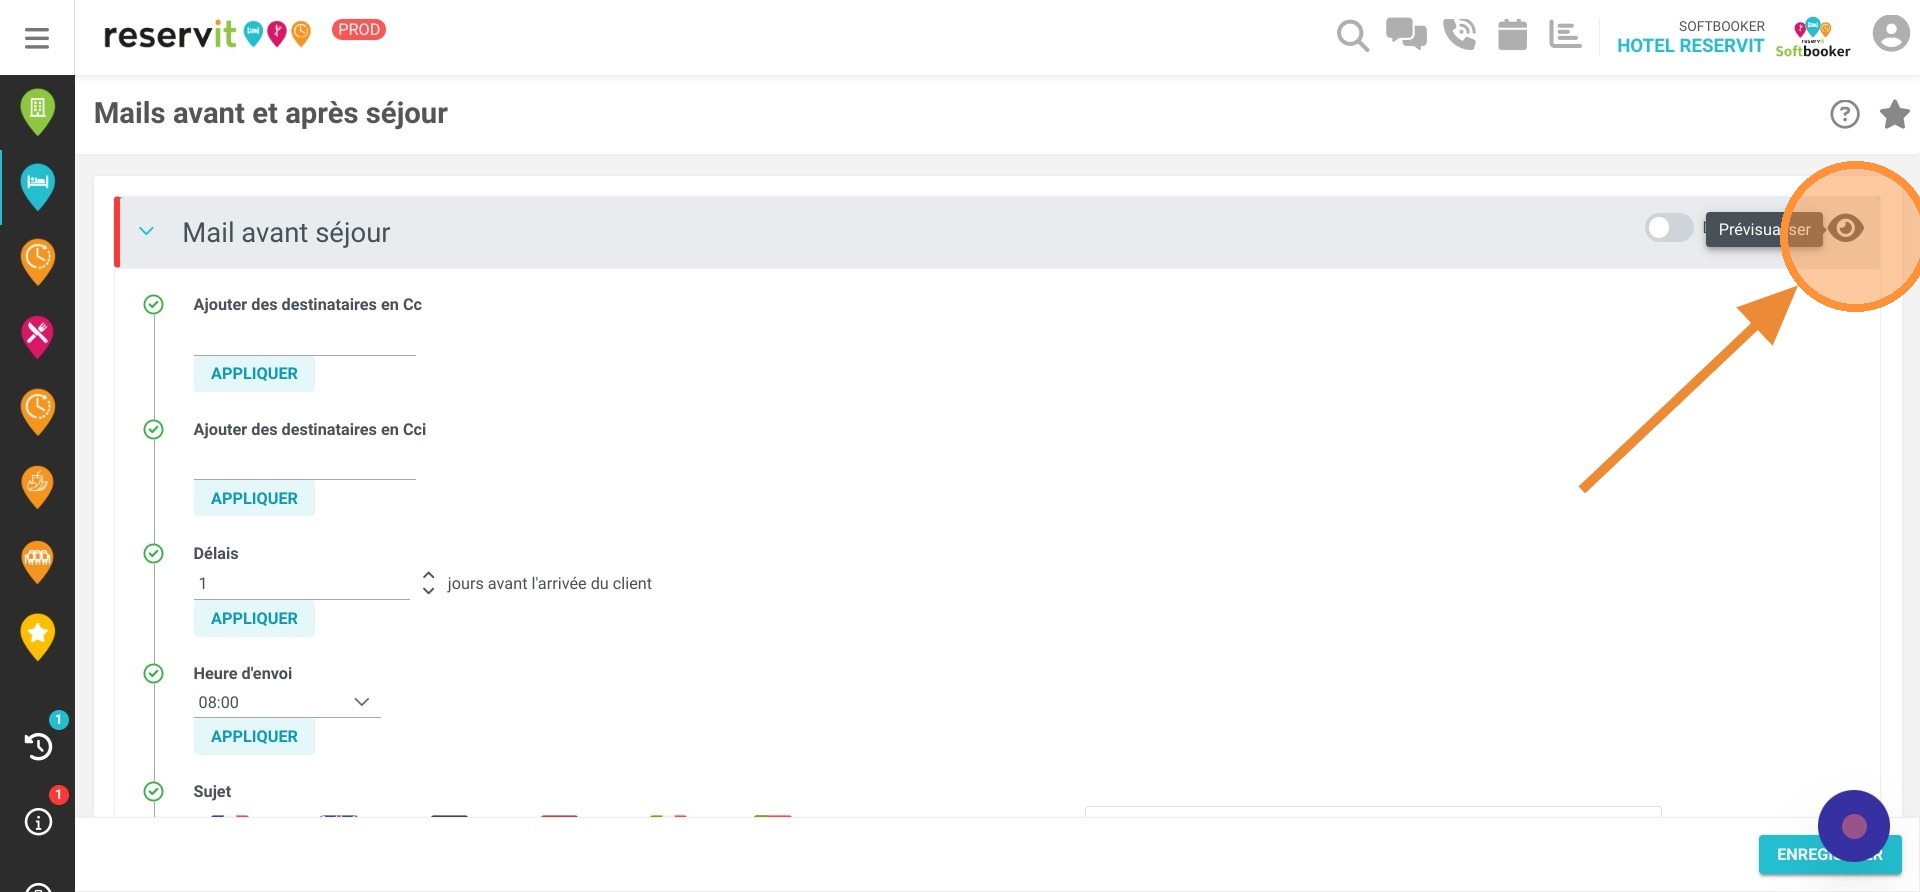Click the phone call icon
The height and width of the screenshot is (892, 1920).
coord(1459,34)
